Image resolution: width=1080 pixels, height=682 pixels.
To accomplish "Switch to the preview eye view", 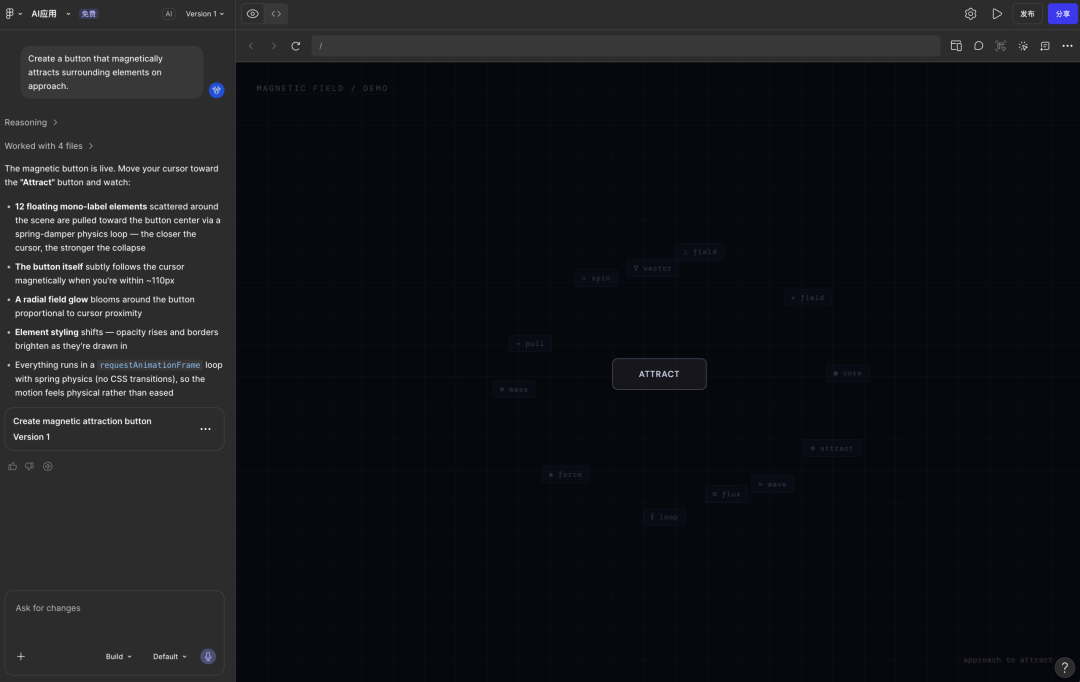I will 253,14.
